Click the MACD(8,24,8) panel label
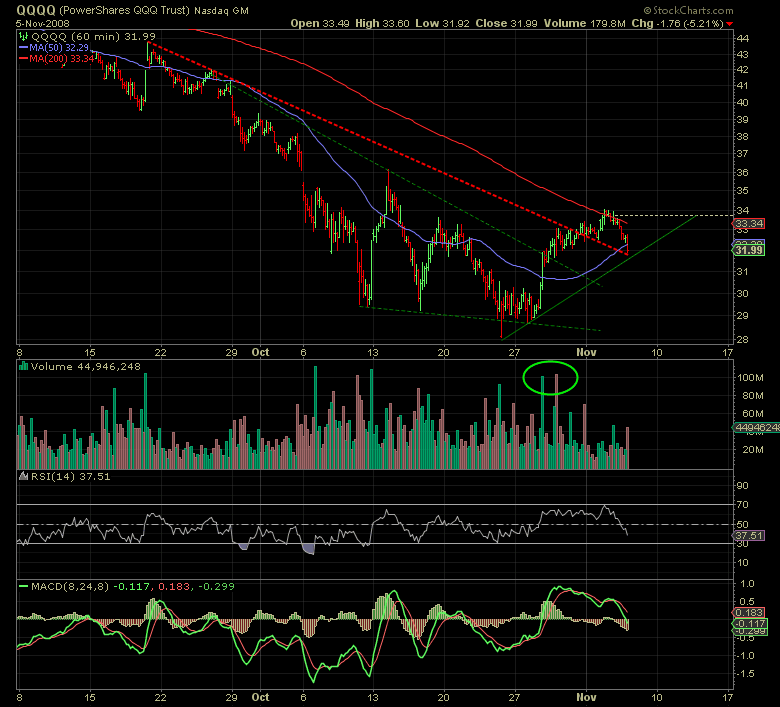 (x=70, y=587)
